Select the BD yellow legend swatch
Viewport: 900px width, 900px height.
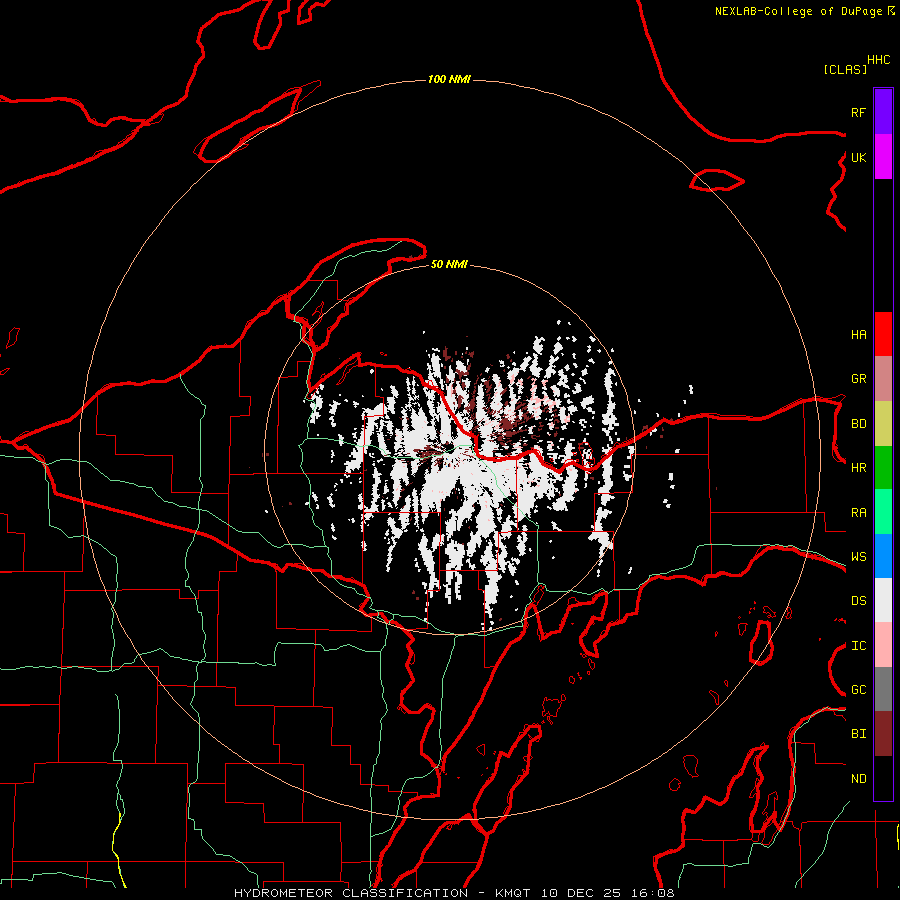(883, 424)
